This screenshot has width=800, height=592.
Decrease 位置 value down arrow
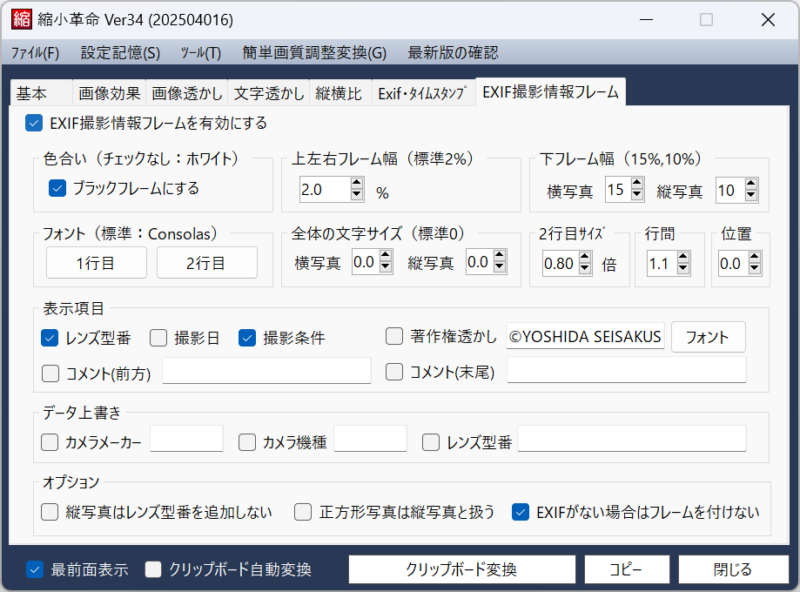tap(755, 269)
